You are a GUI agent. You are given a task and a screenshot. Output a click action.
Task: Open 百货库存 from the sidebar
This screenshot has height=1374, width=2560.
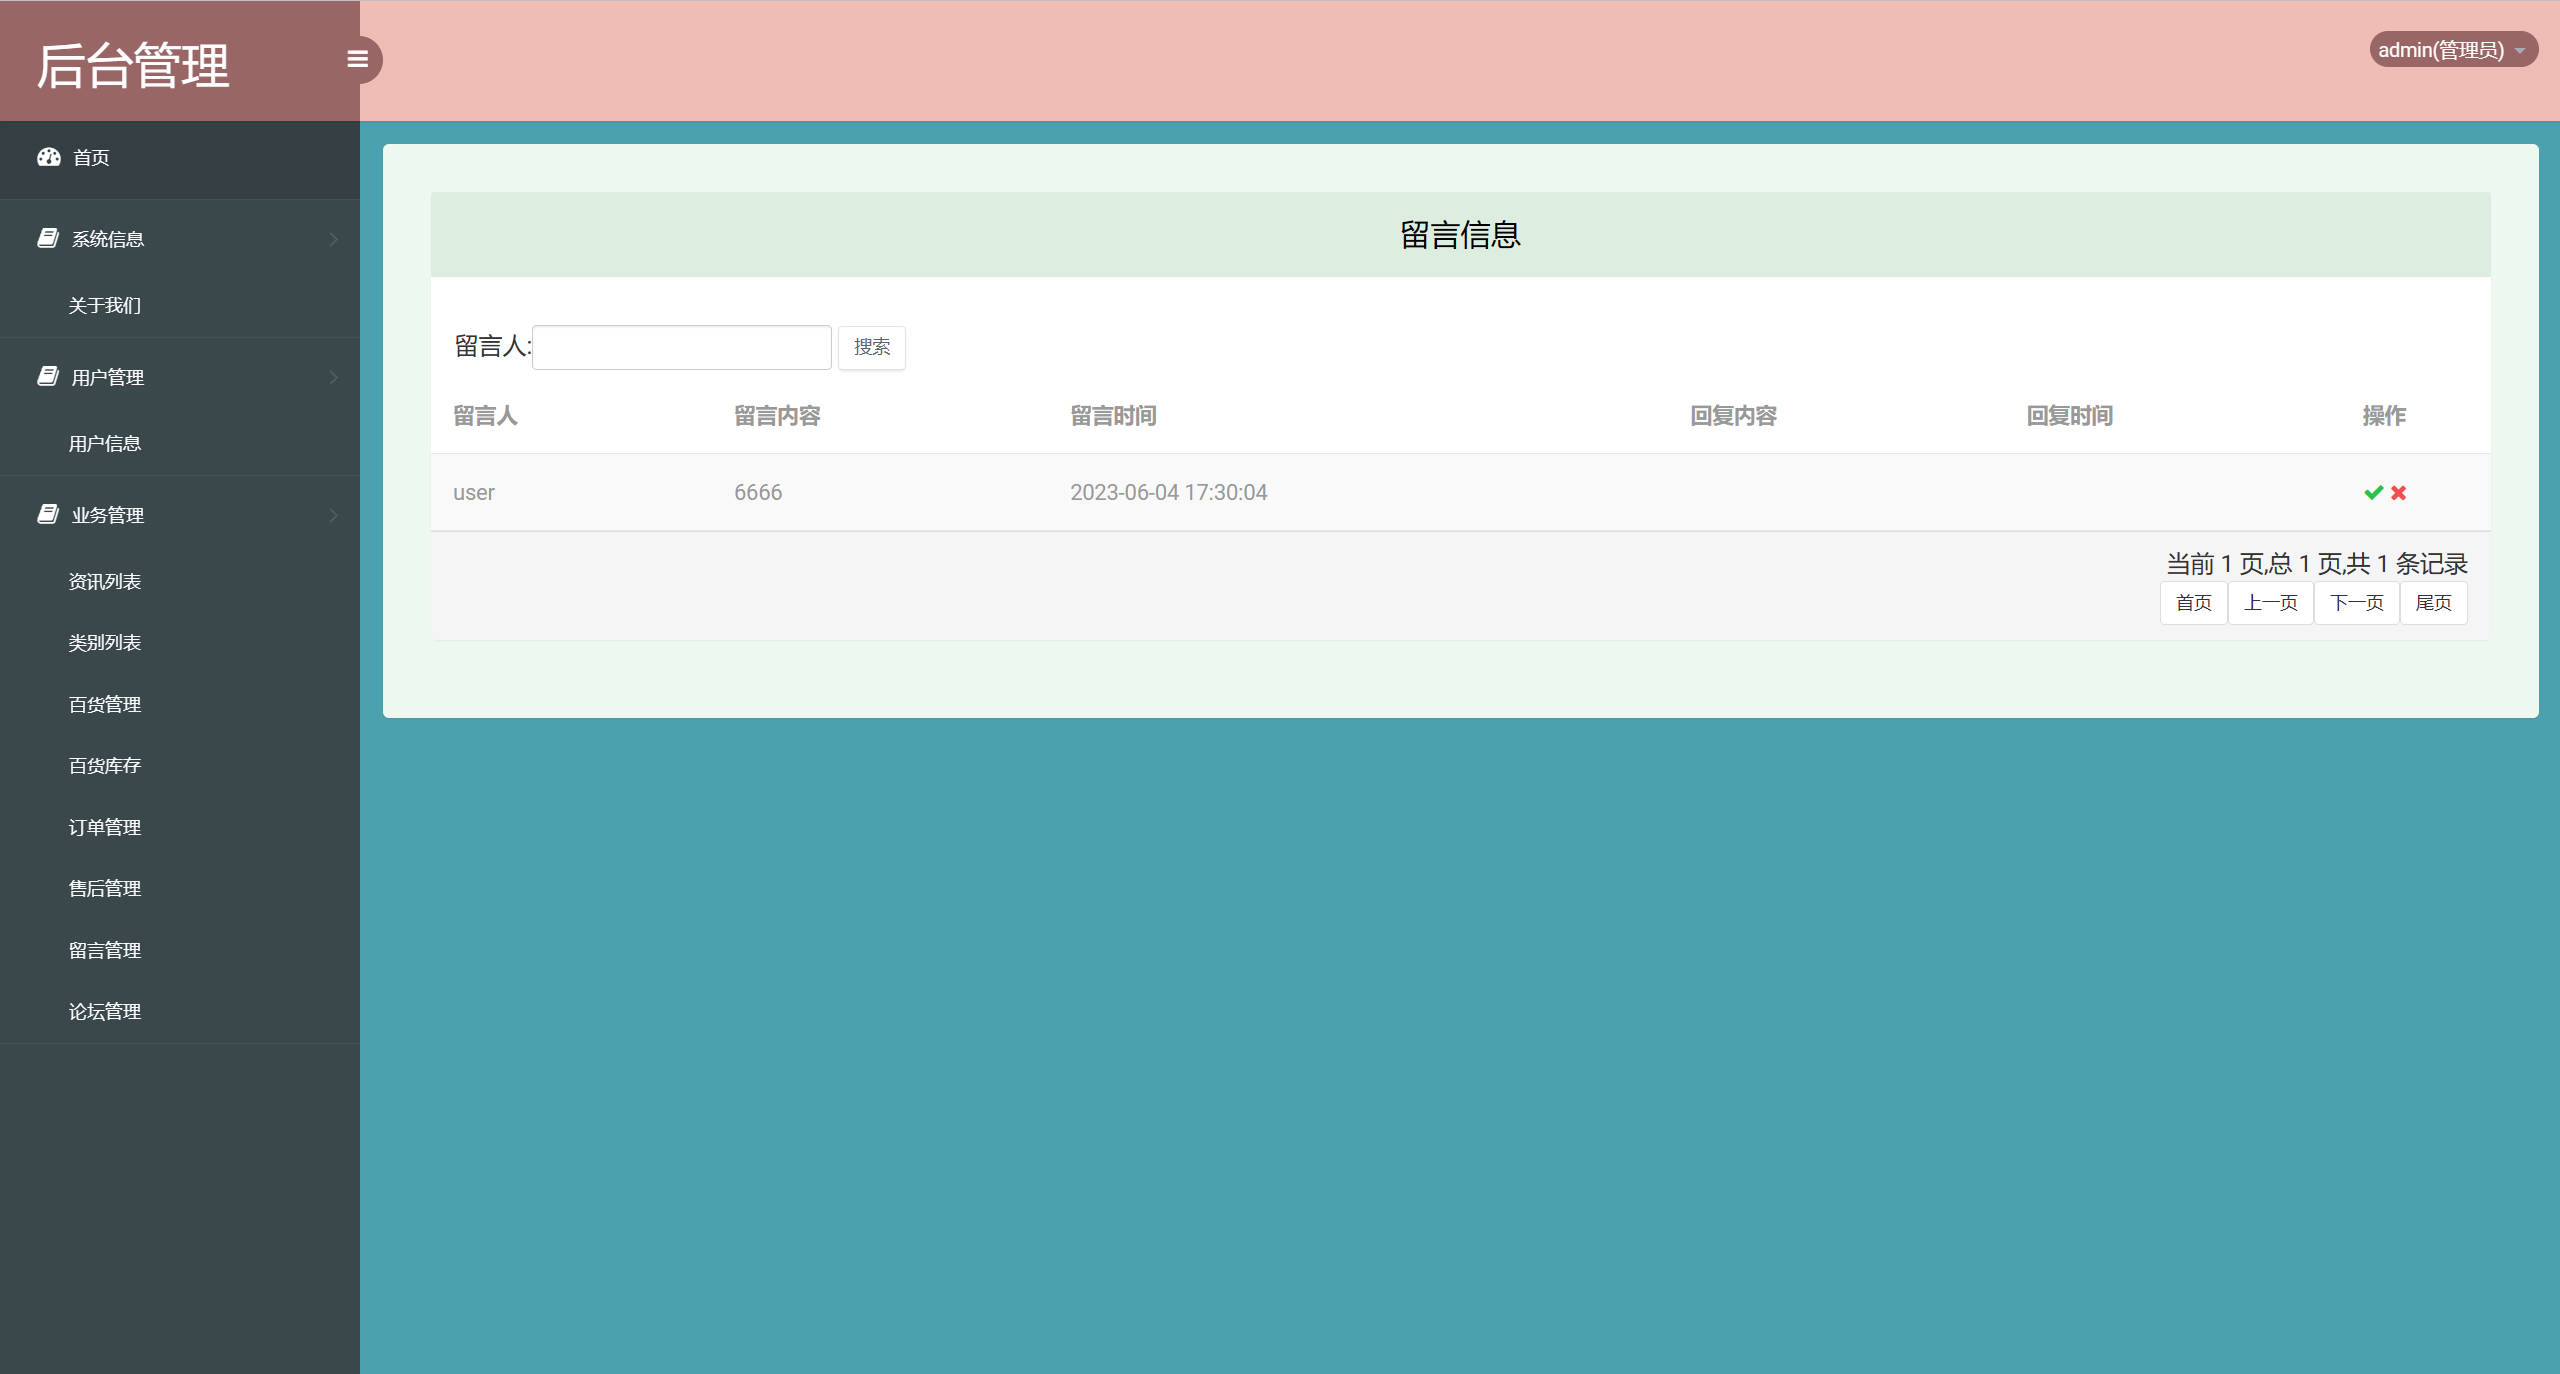(104, 765)
